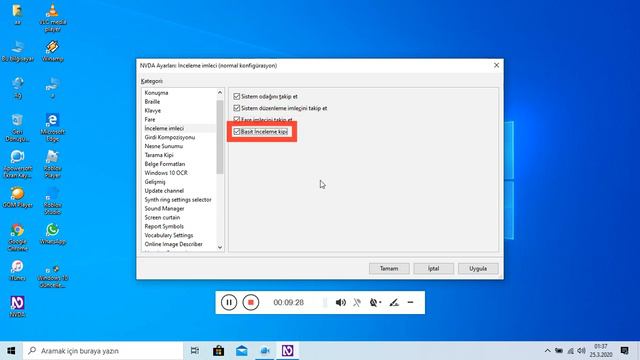Pause the screen recording
This screenshot has height=360, width=640.
tap(229, 302)
